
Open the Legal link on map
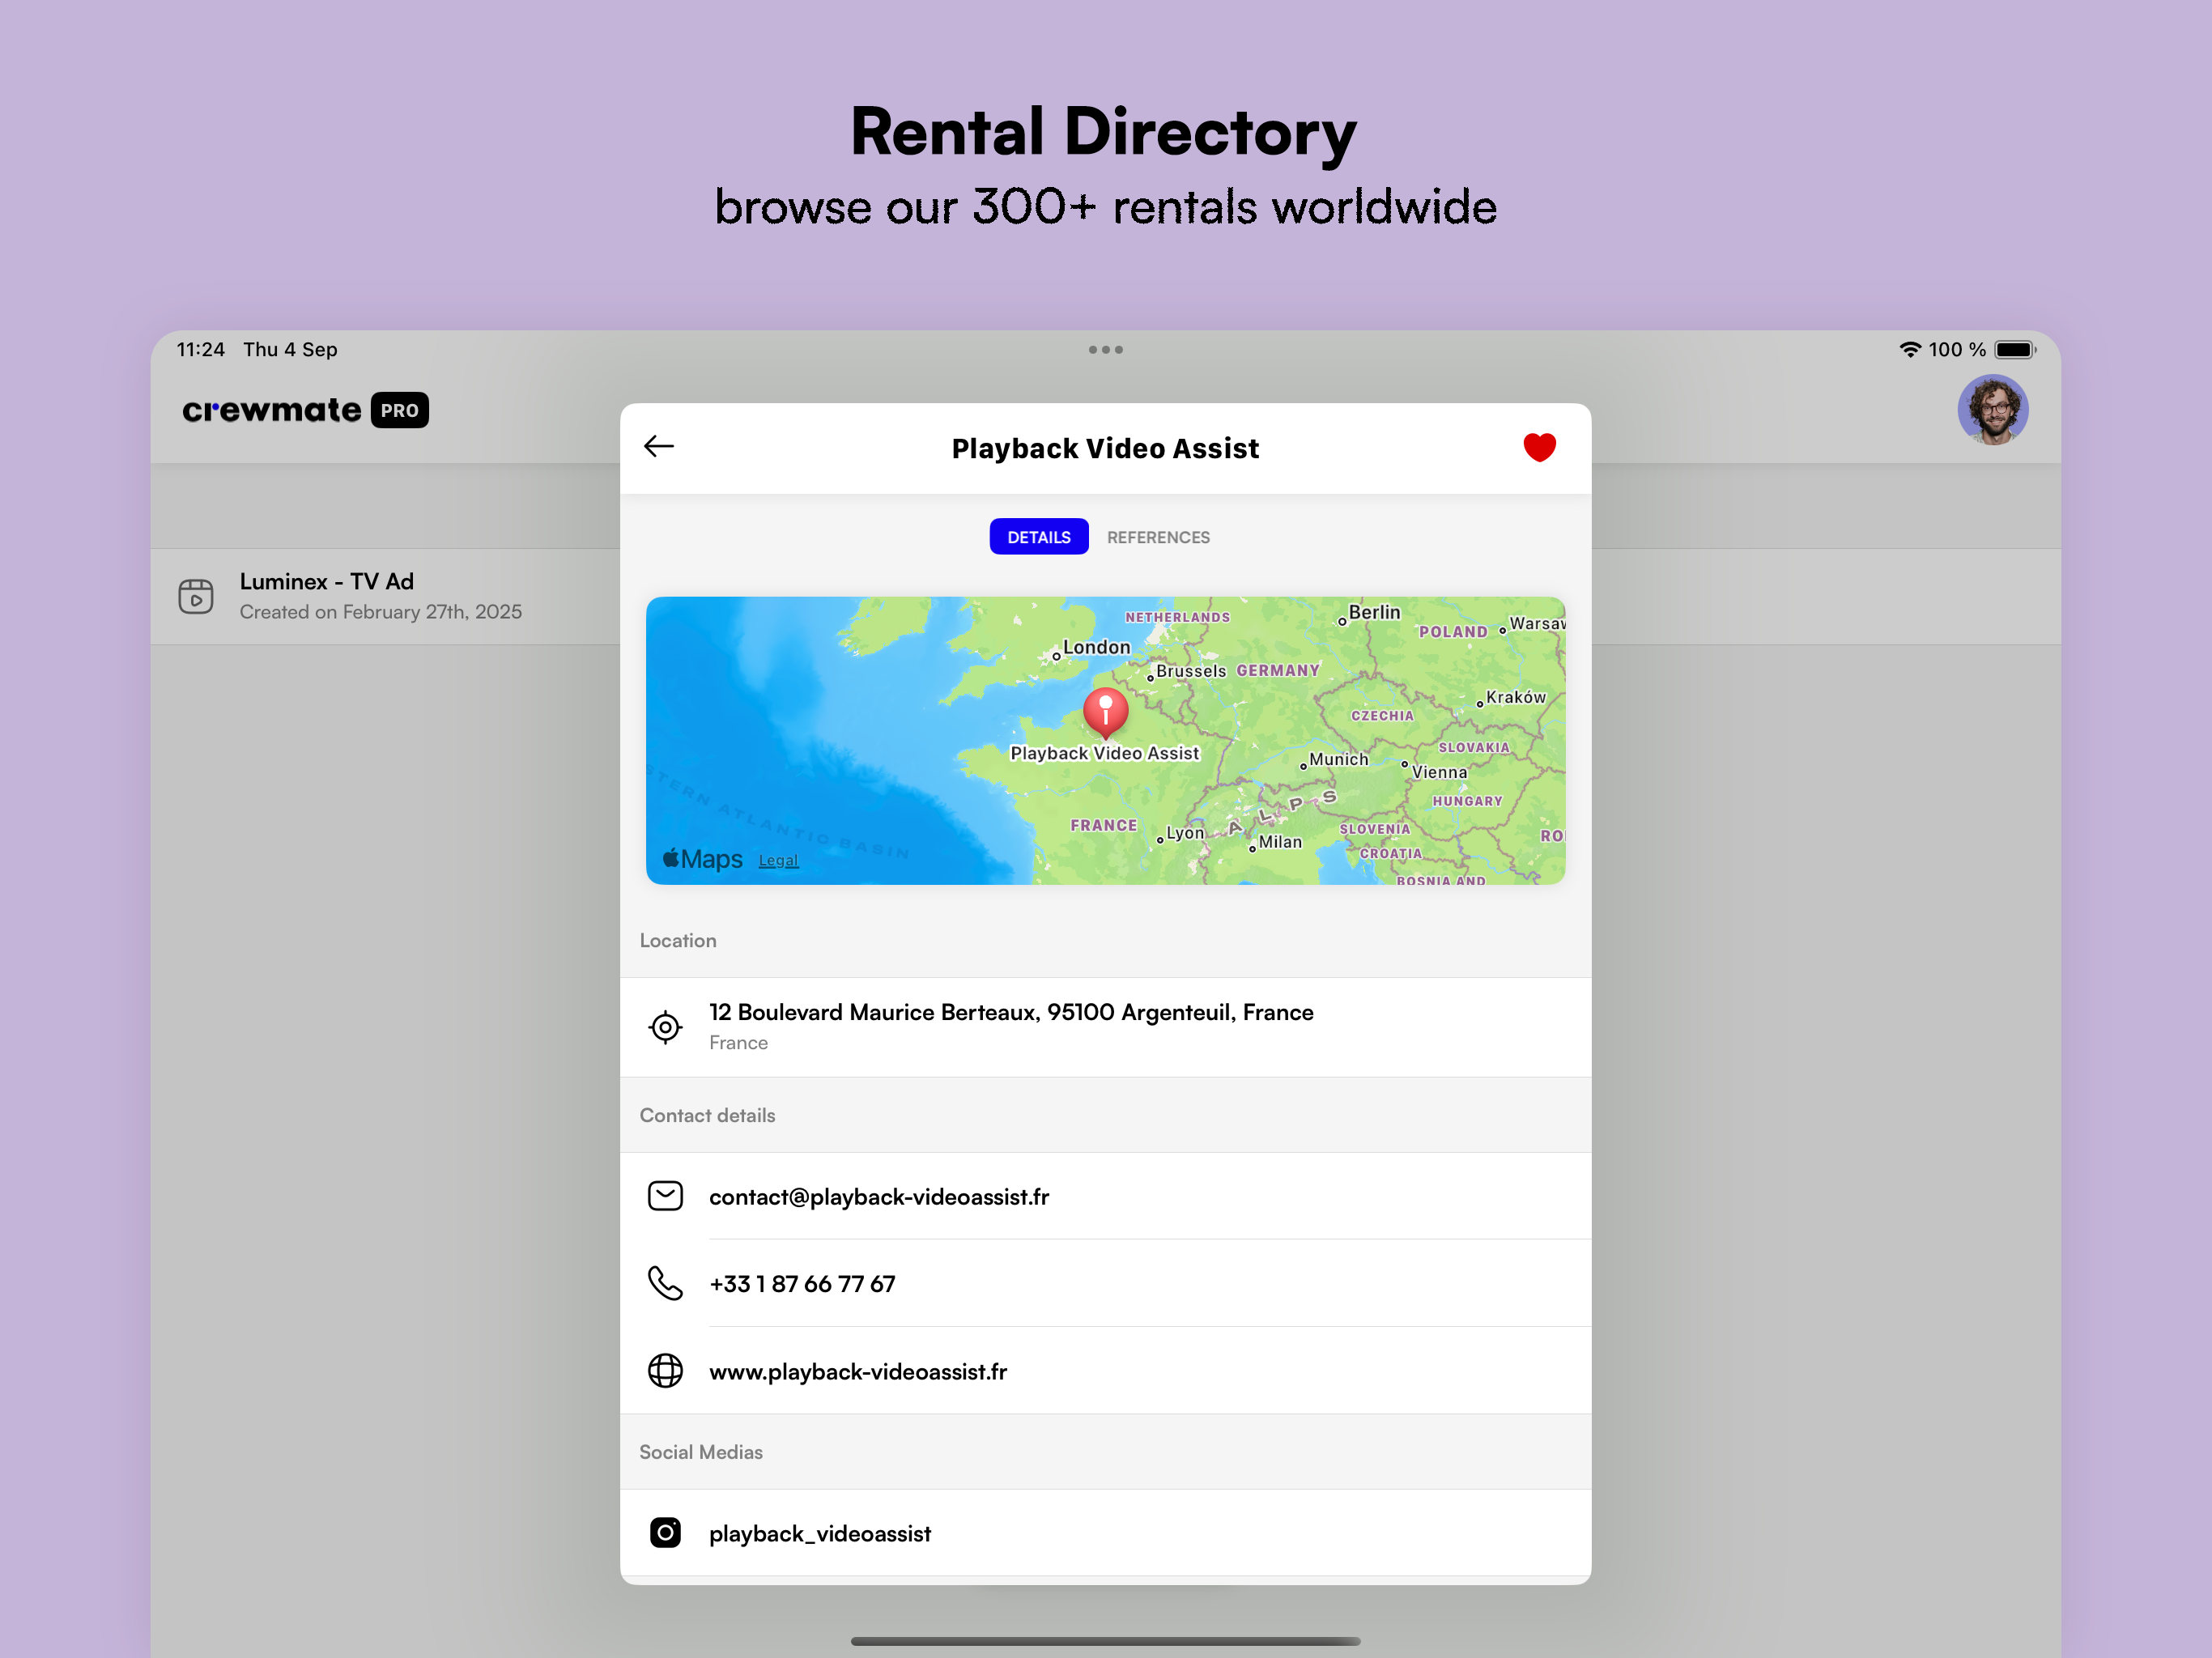[x=778, y=860]
